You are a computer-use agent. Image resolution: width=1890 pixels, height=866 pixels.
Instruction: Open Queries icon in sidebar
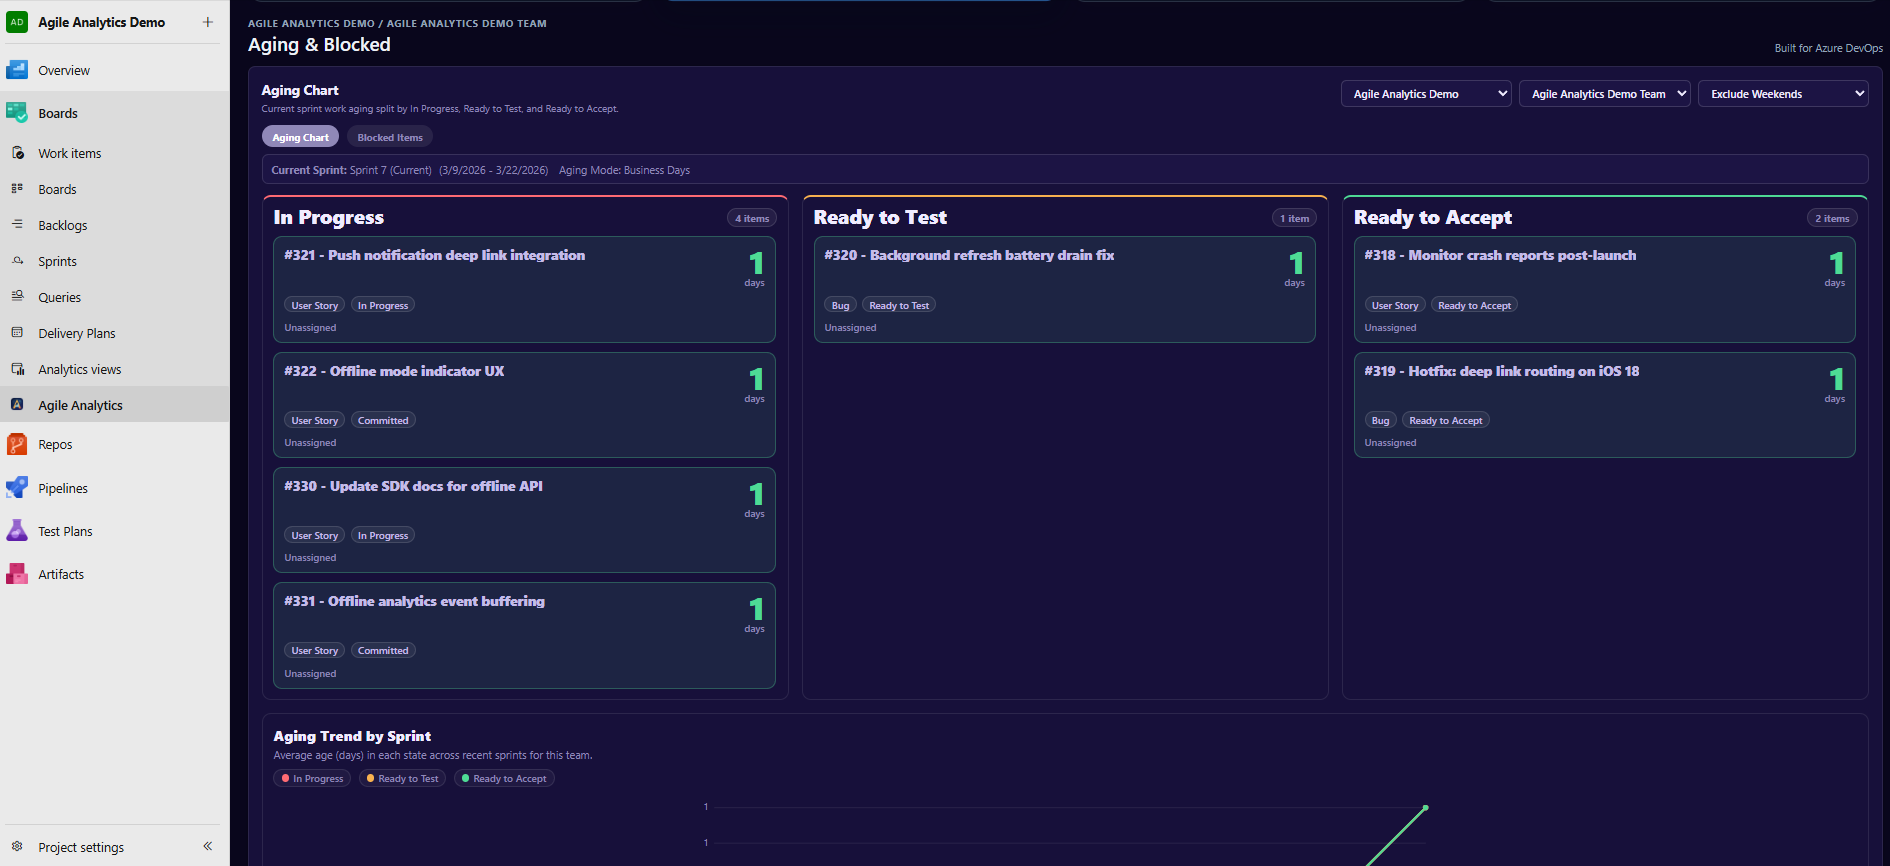click(17, 297)
